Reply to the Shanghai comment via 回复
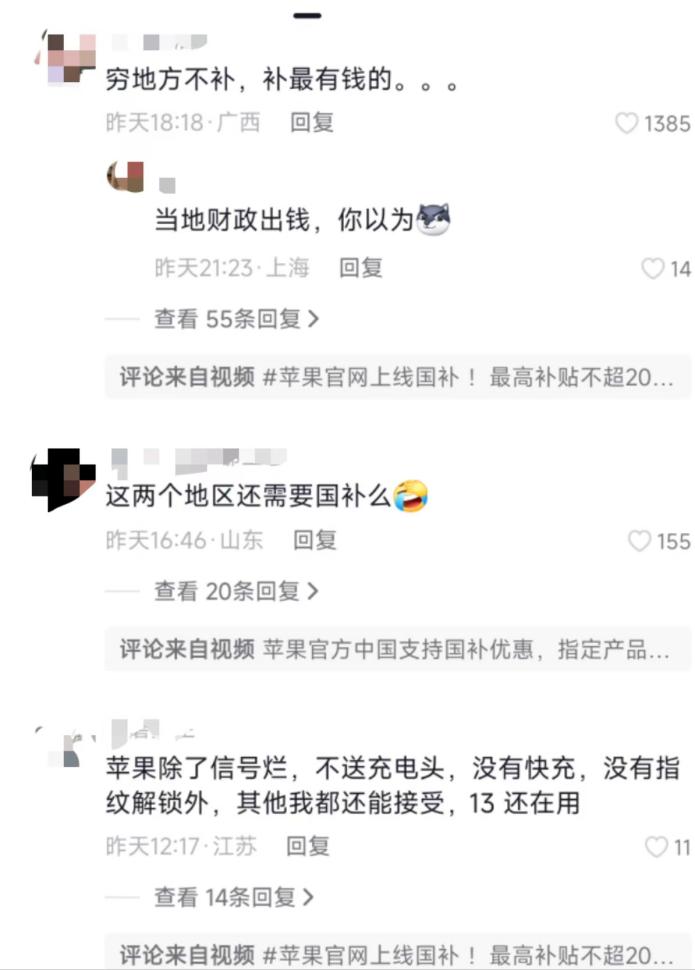The width and height of the screenshot is (695, 970). tap(361, 268)
